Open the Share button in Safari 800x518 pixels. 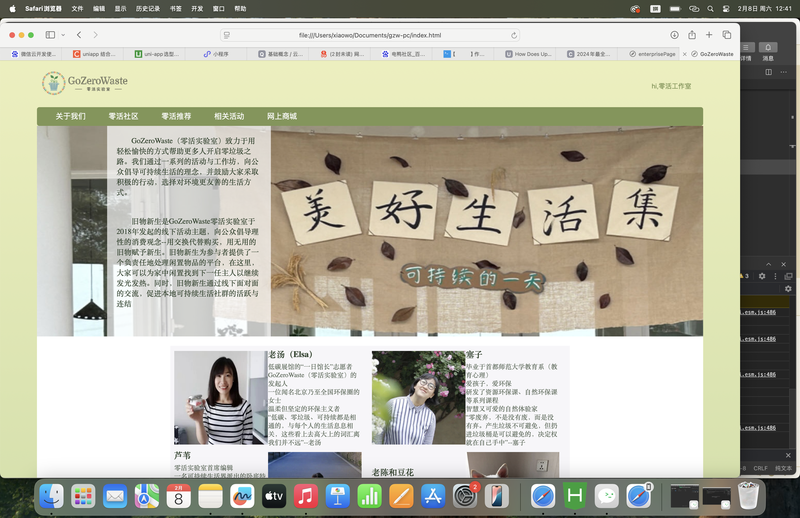(x=692, y=35)
